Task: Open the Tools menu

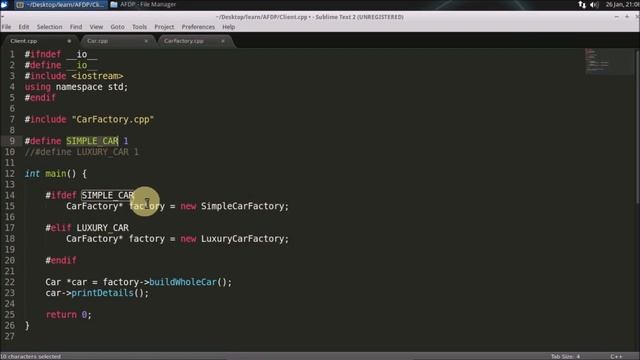Action: click(x=139, y=27)
